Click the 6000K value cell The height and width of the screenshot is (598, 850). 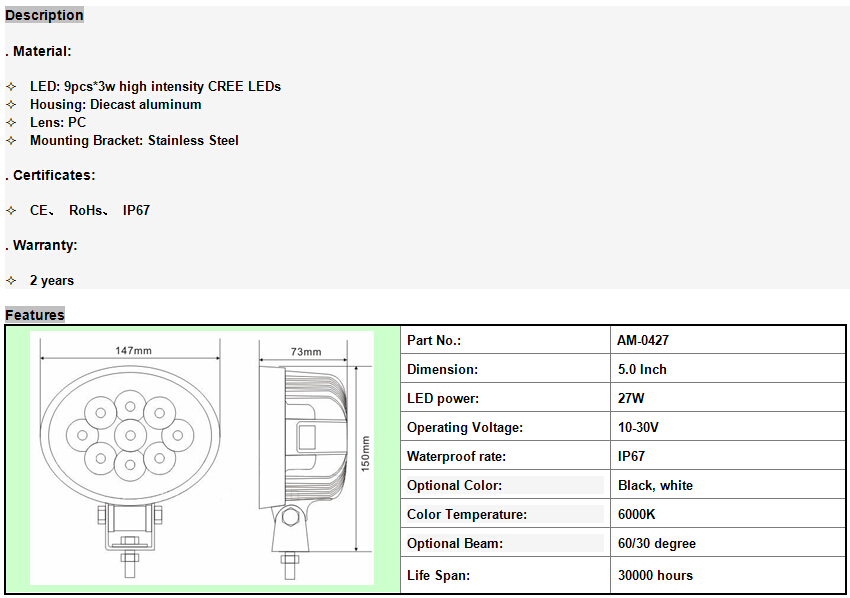727,514
